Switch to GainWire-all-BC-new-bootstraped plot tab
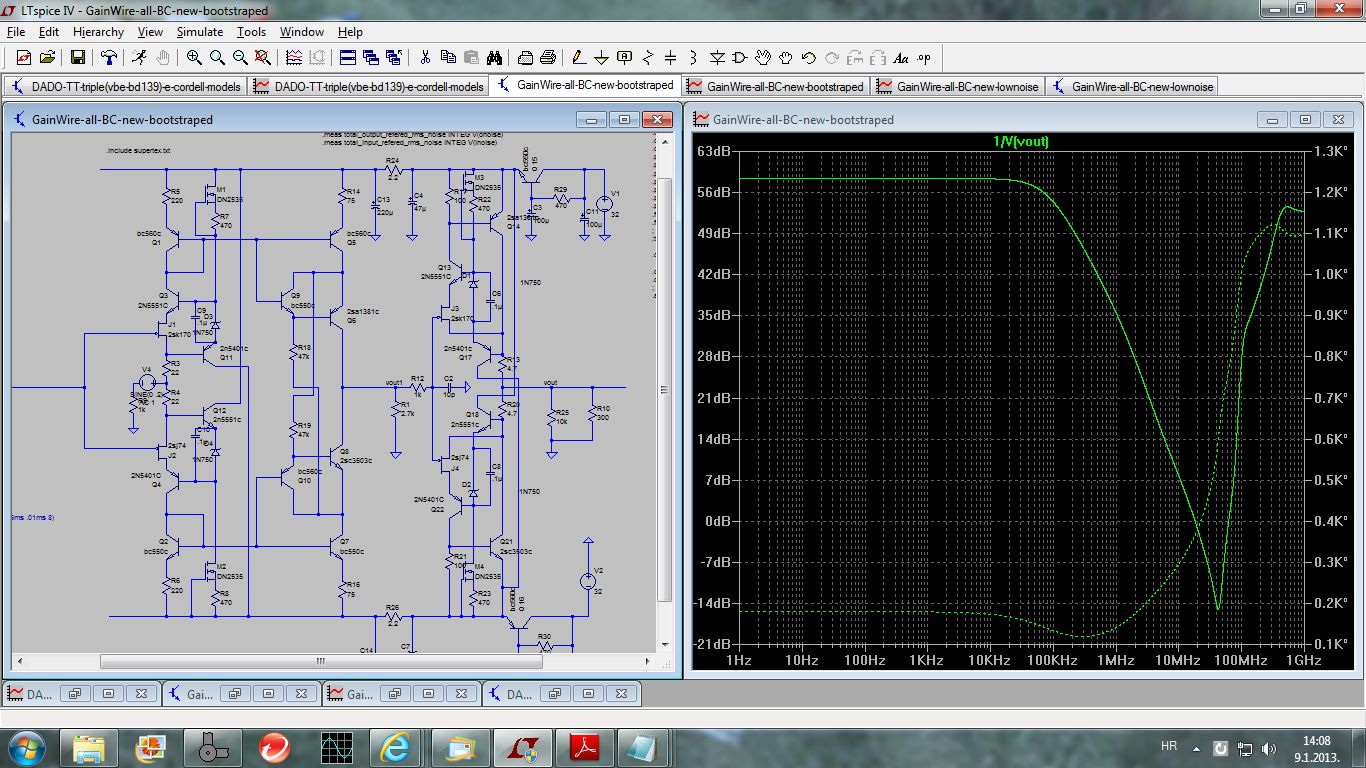The height and width of the screenshot is (768, 1366). [x=775, y=86]
